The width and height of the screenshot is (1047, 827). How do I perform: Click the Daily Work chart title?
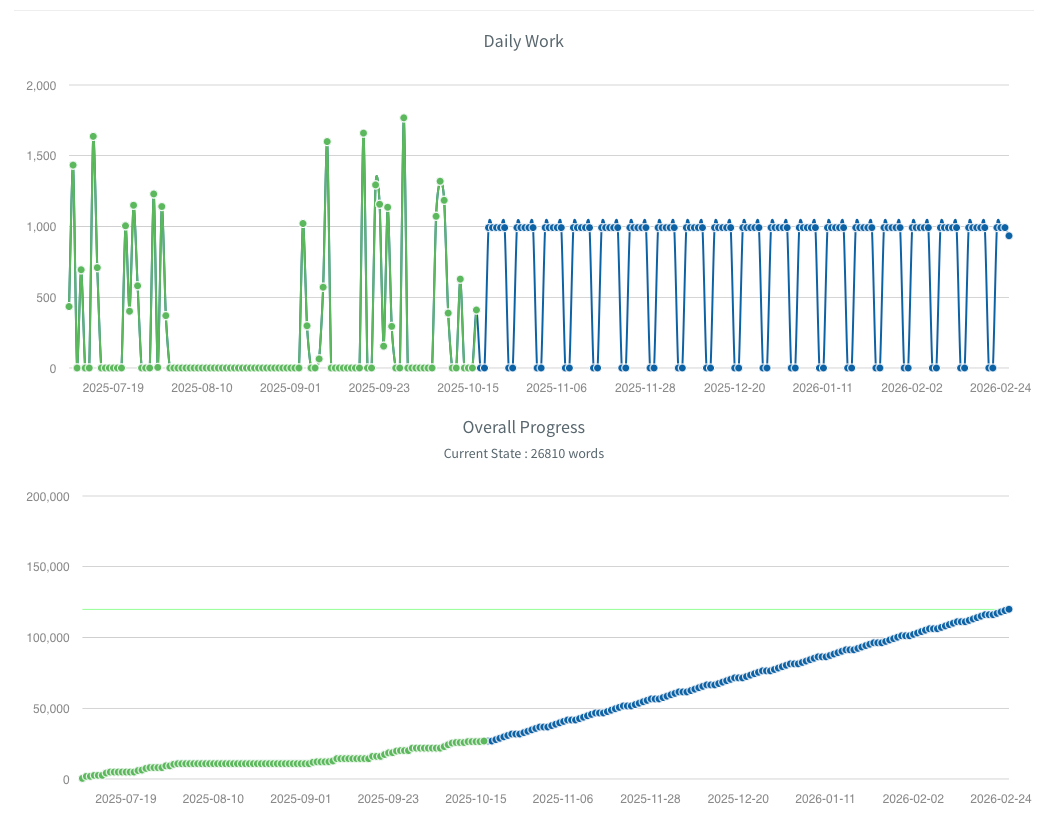(523, 41)
